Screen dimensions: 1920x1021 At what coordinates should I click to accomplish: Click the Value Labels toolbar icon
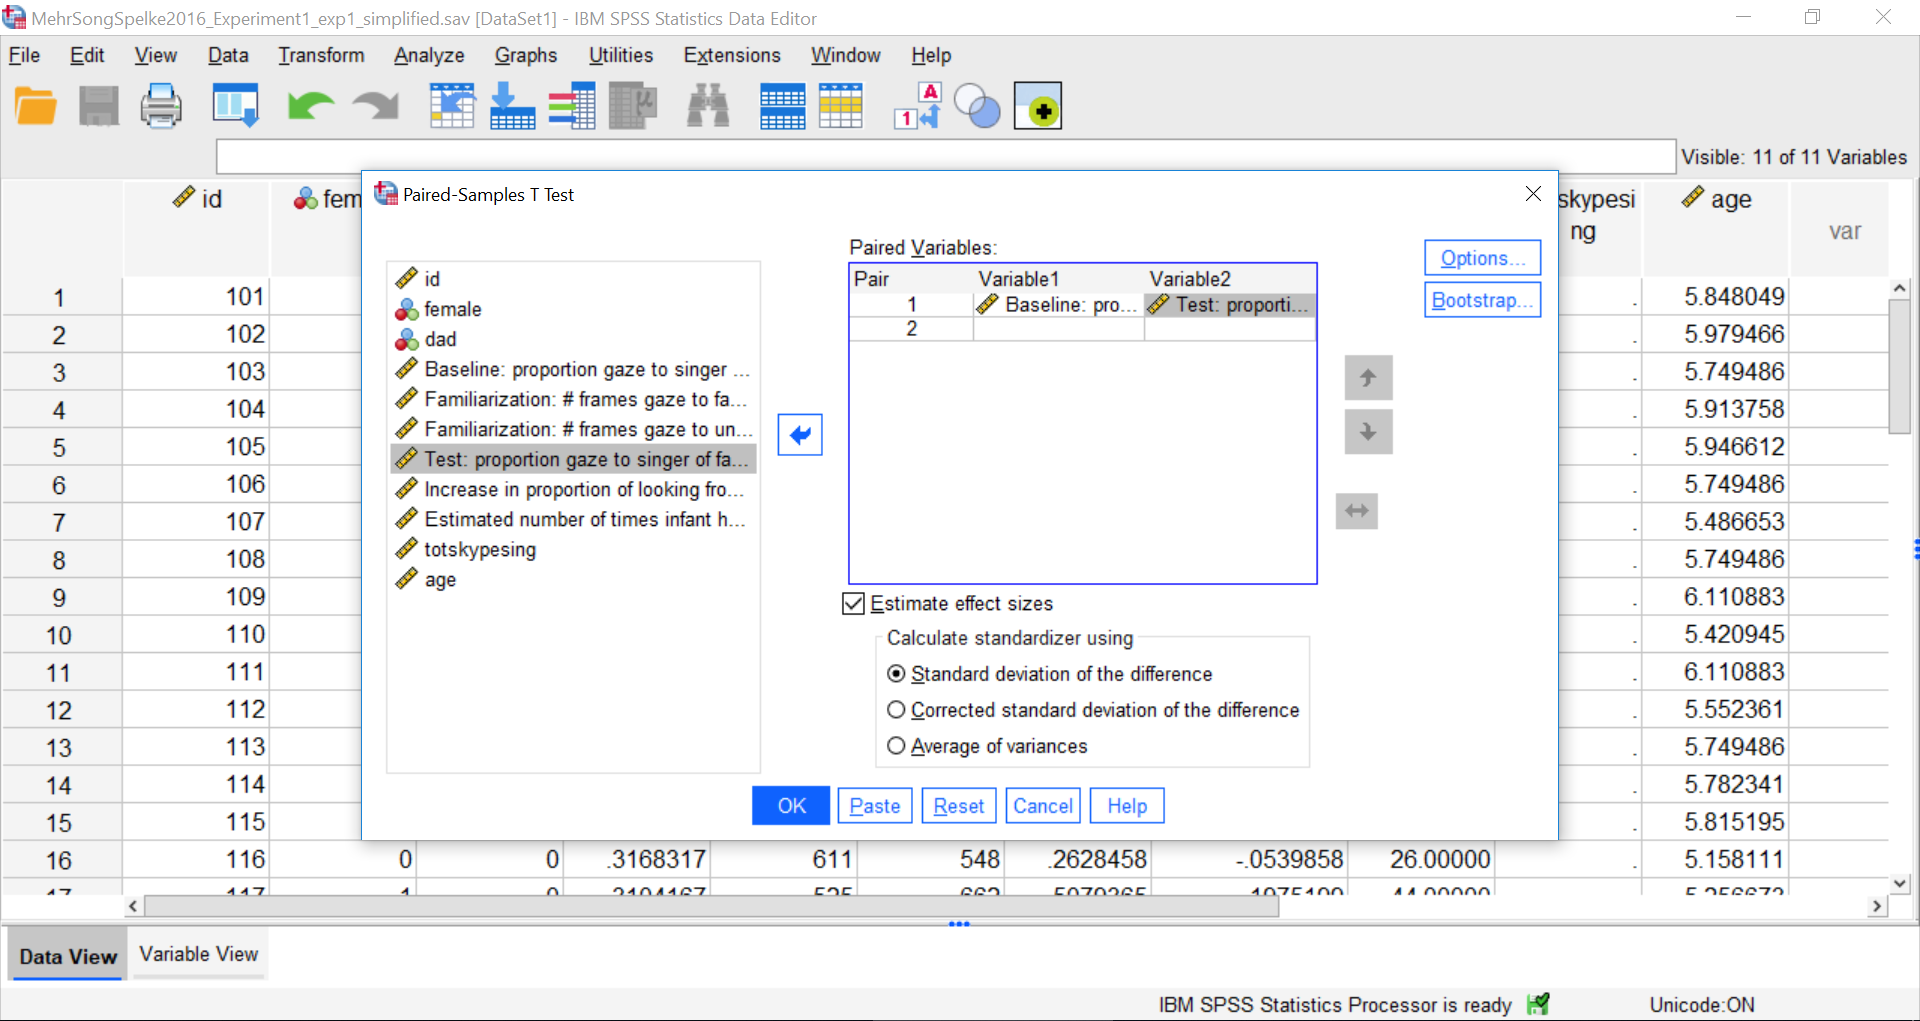click(918, 106)
